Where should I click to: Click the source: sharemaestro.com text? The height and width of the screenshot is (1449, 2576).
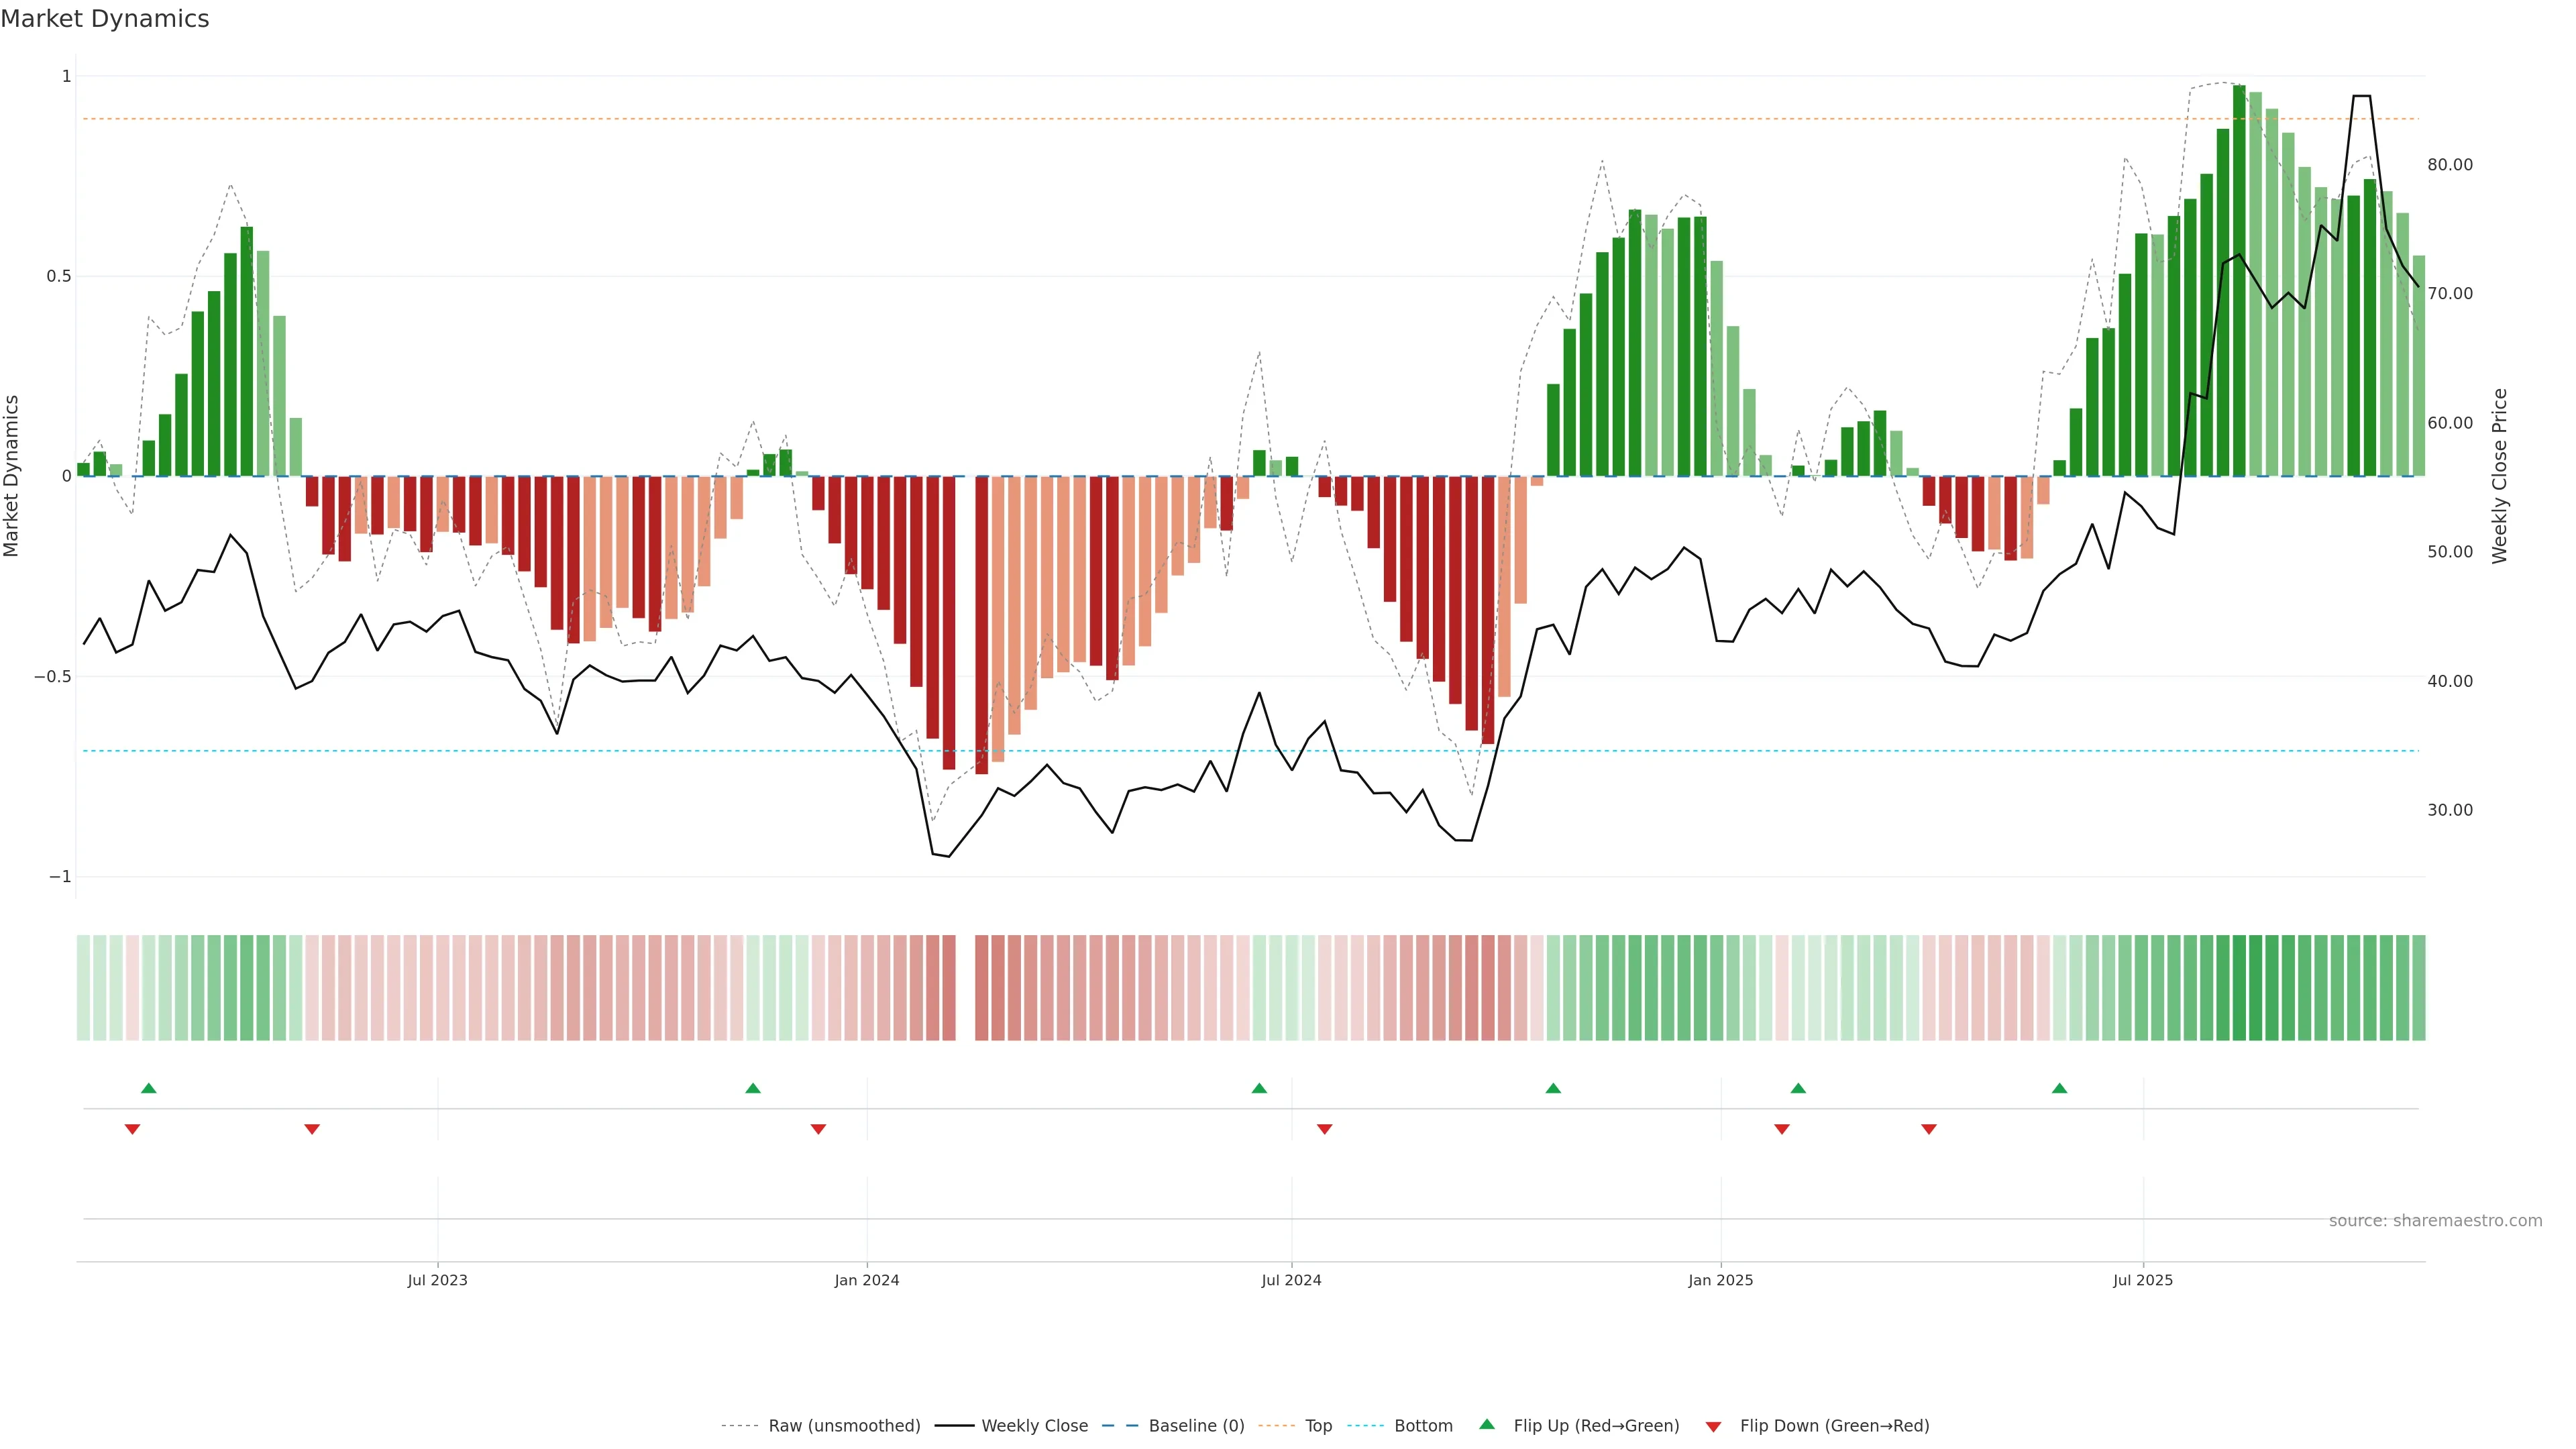coord(2435,1220)
